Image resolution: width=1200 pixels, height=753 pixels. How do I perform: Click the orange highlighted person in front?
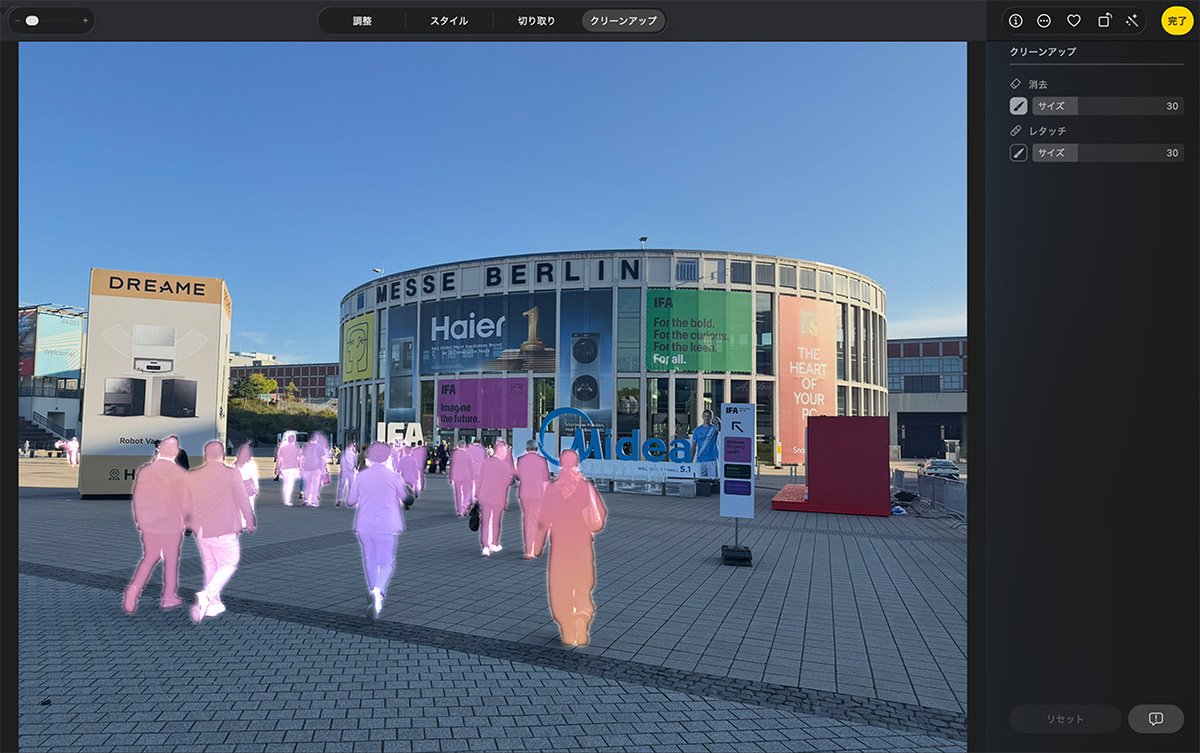571,547
